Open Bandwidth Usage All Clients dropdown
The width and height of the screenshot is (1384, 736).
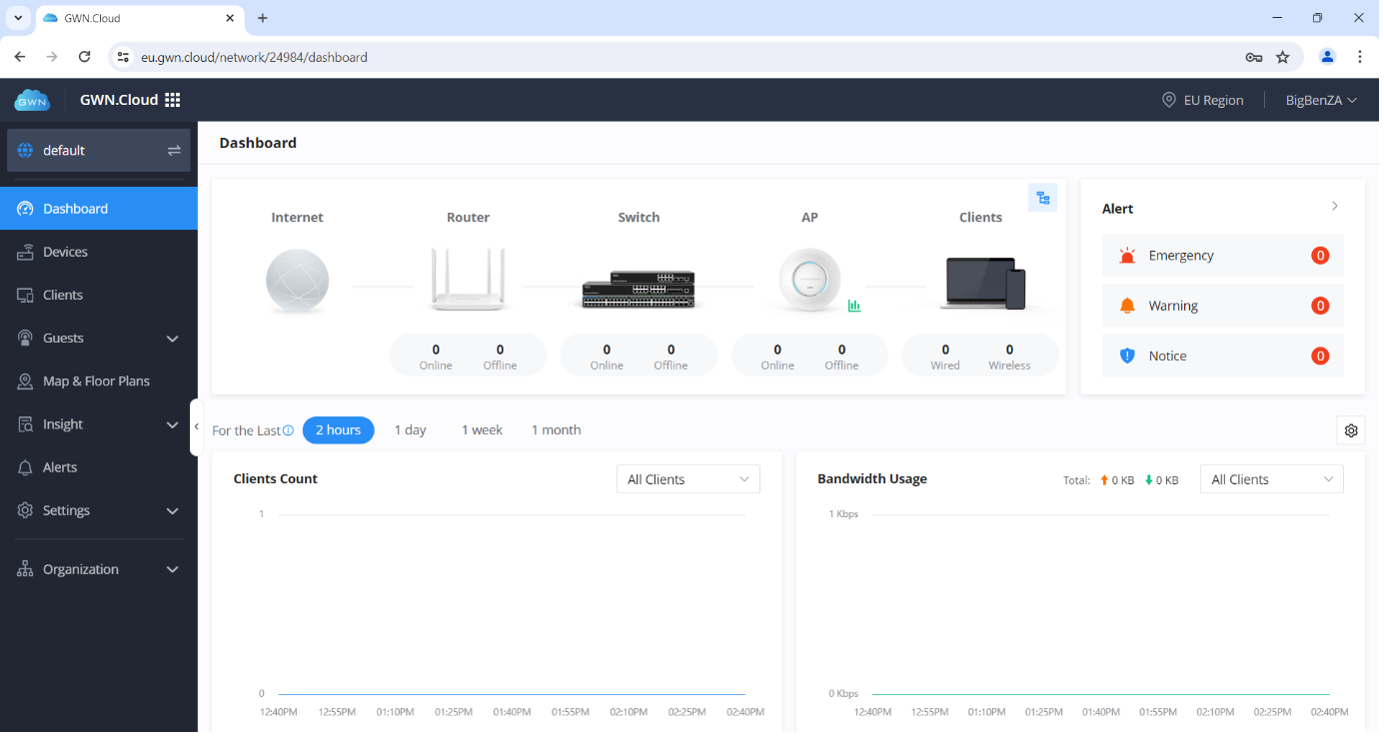tap(1271, 479)
